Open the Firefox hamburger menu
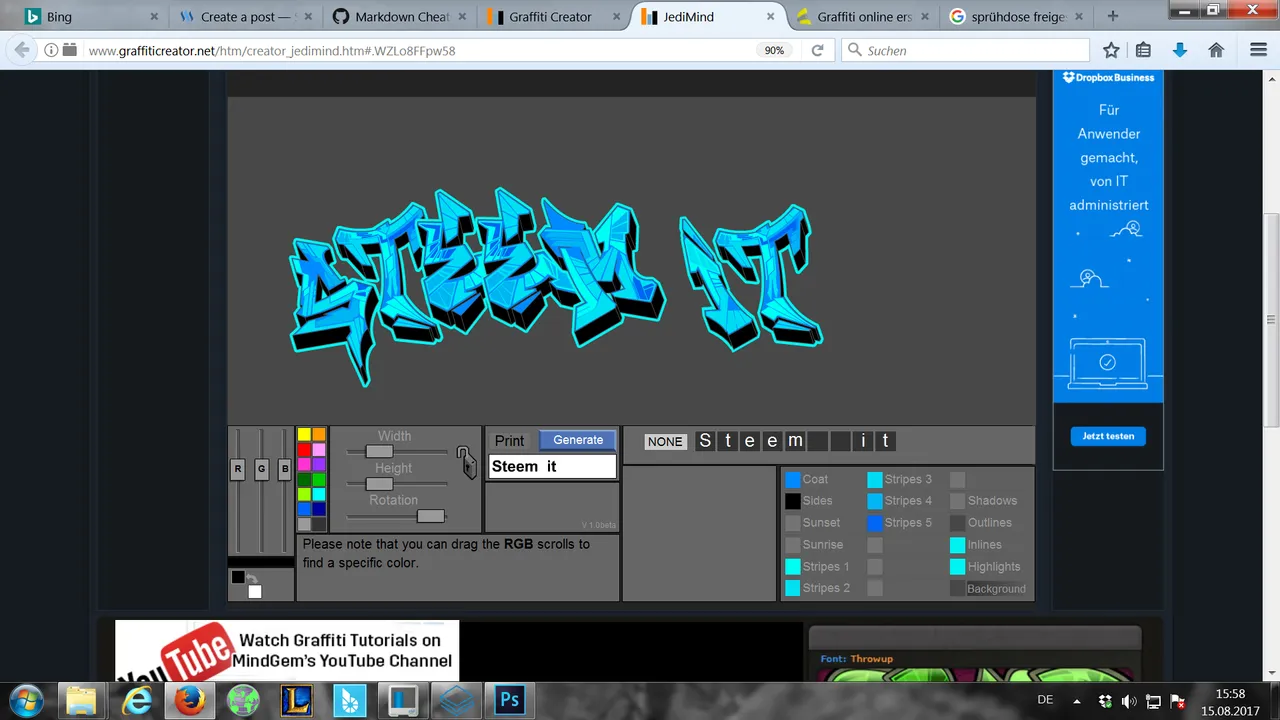The width and height of the screenshot is (1280, 720). pyautogui.click(x=1258, y=50)
